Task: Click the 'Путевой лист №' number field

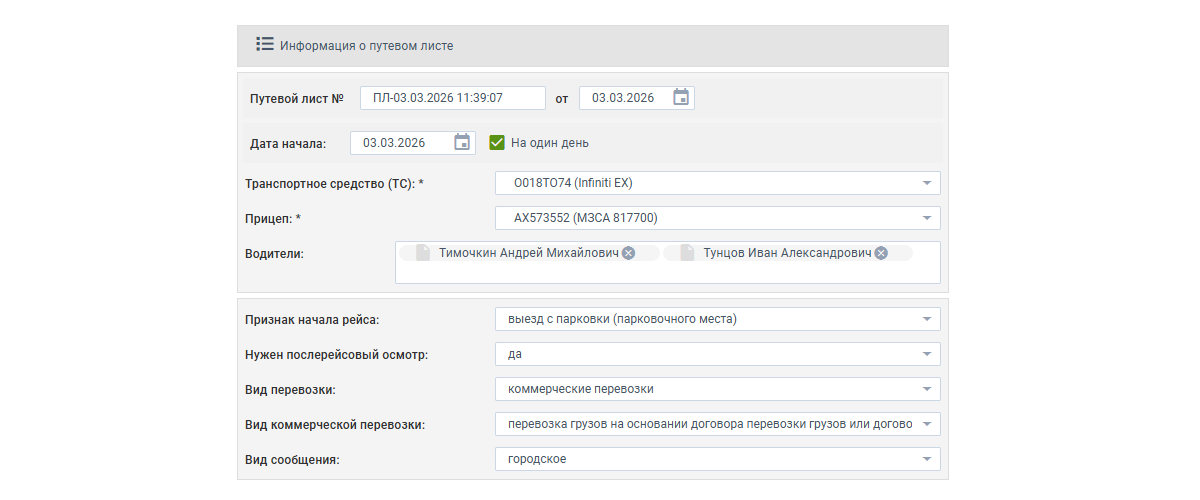Action: 452,98
